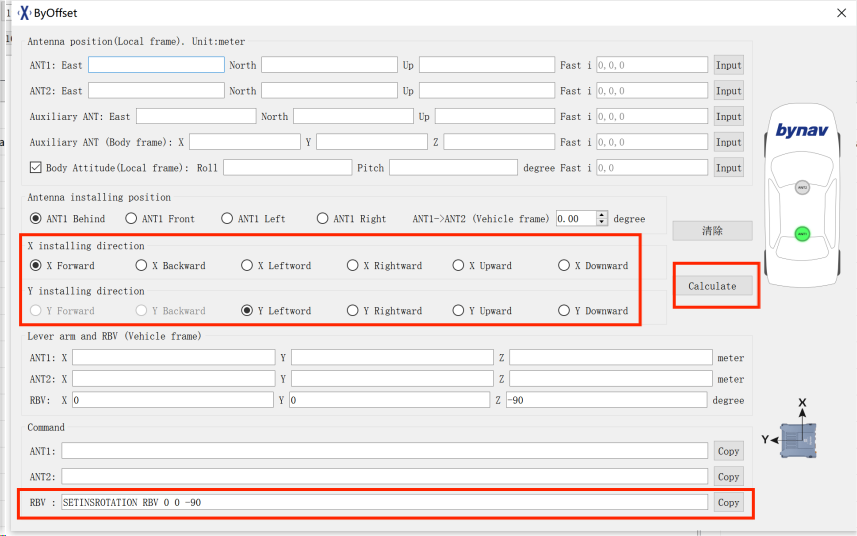The image size is (857, 536).
Task: Toggle the Body Attitude (Local frame) checkbox
Action: [36, 168]
